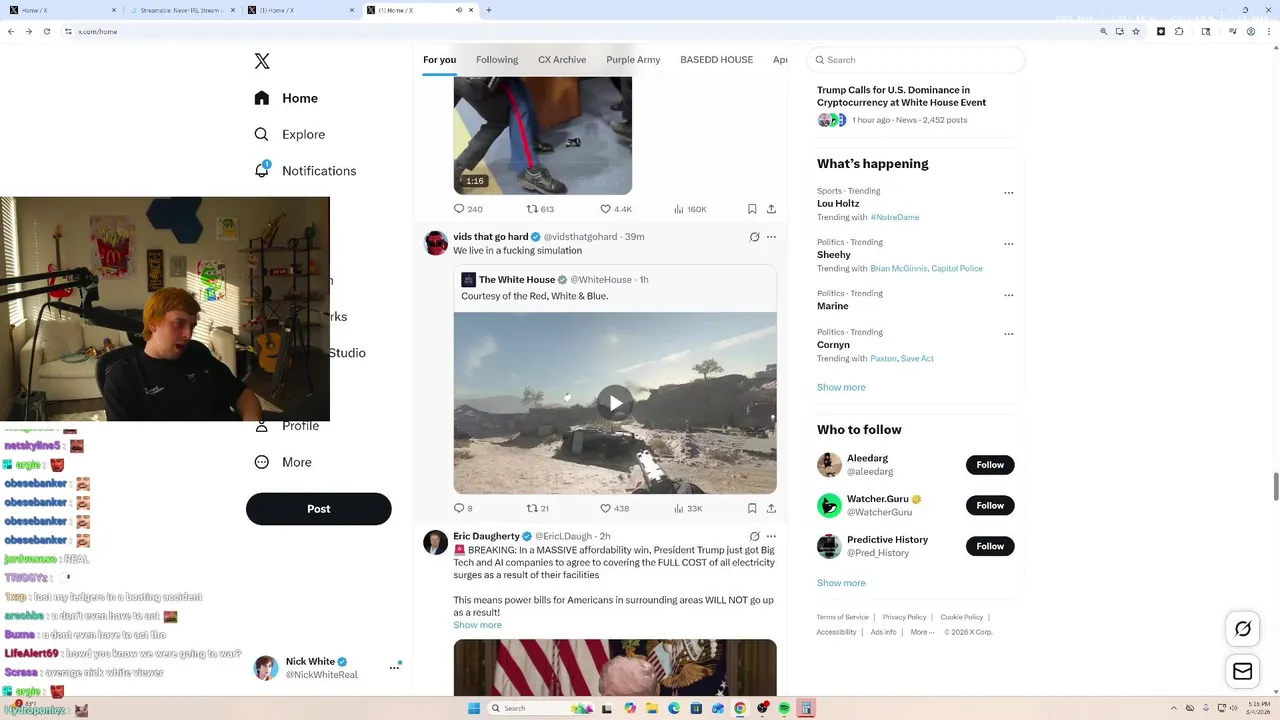Screen dimensions: 1280x720
Task: Open Trump crypto dominance news headline
Action: 901,96
